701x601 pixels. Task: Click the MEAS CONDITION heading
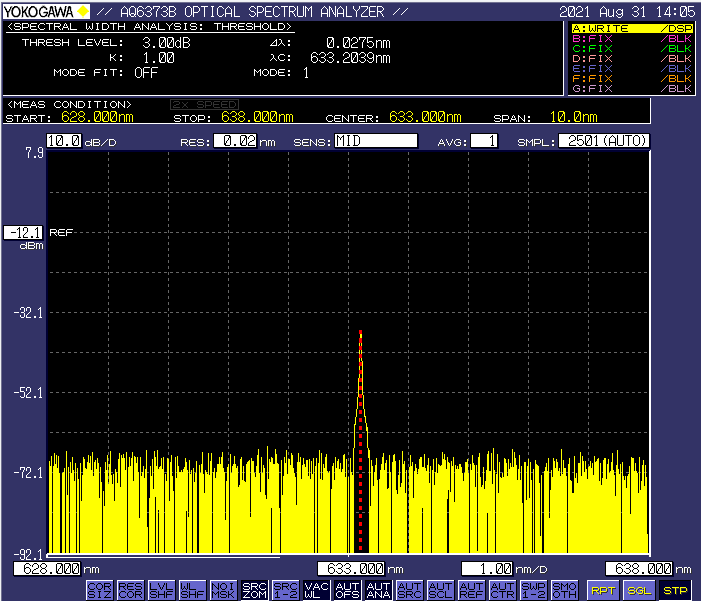click(69, 105)
